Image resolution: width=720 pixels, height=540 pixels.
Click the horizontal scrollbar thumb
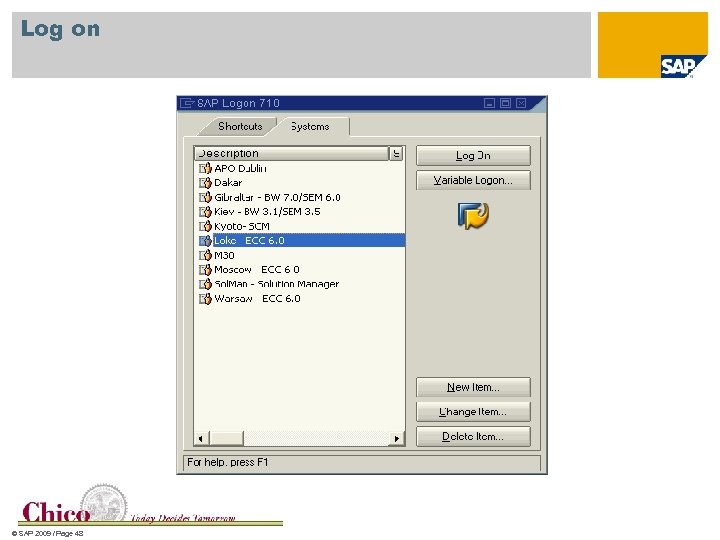coord(226,439)
